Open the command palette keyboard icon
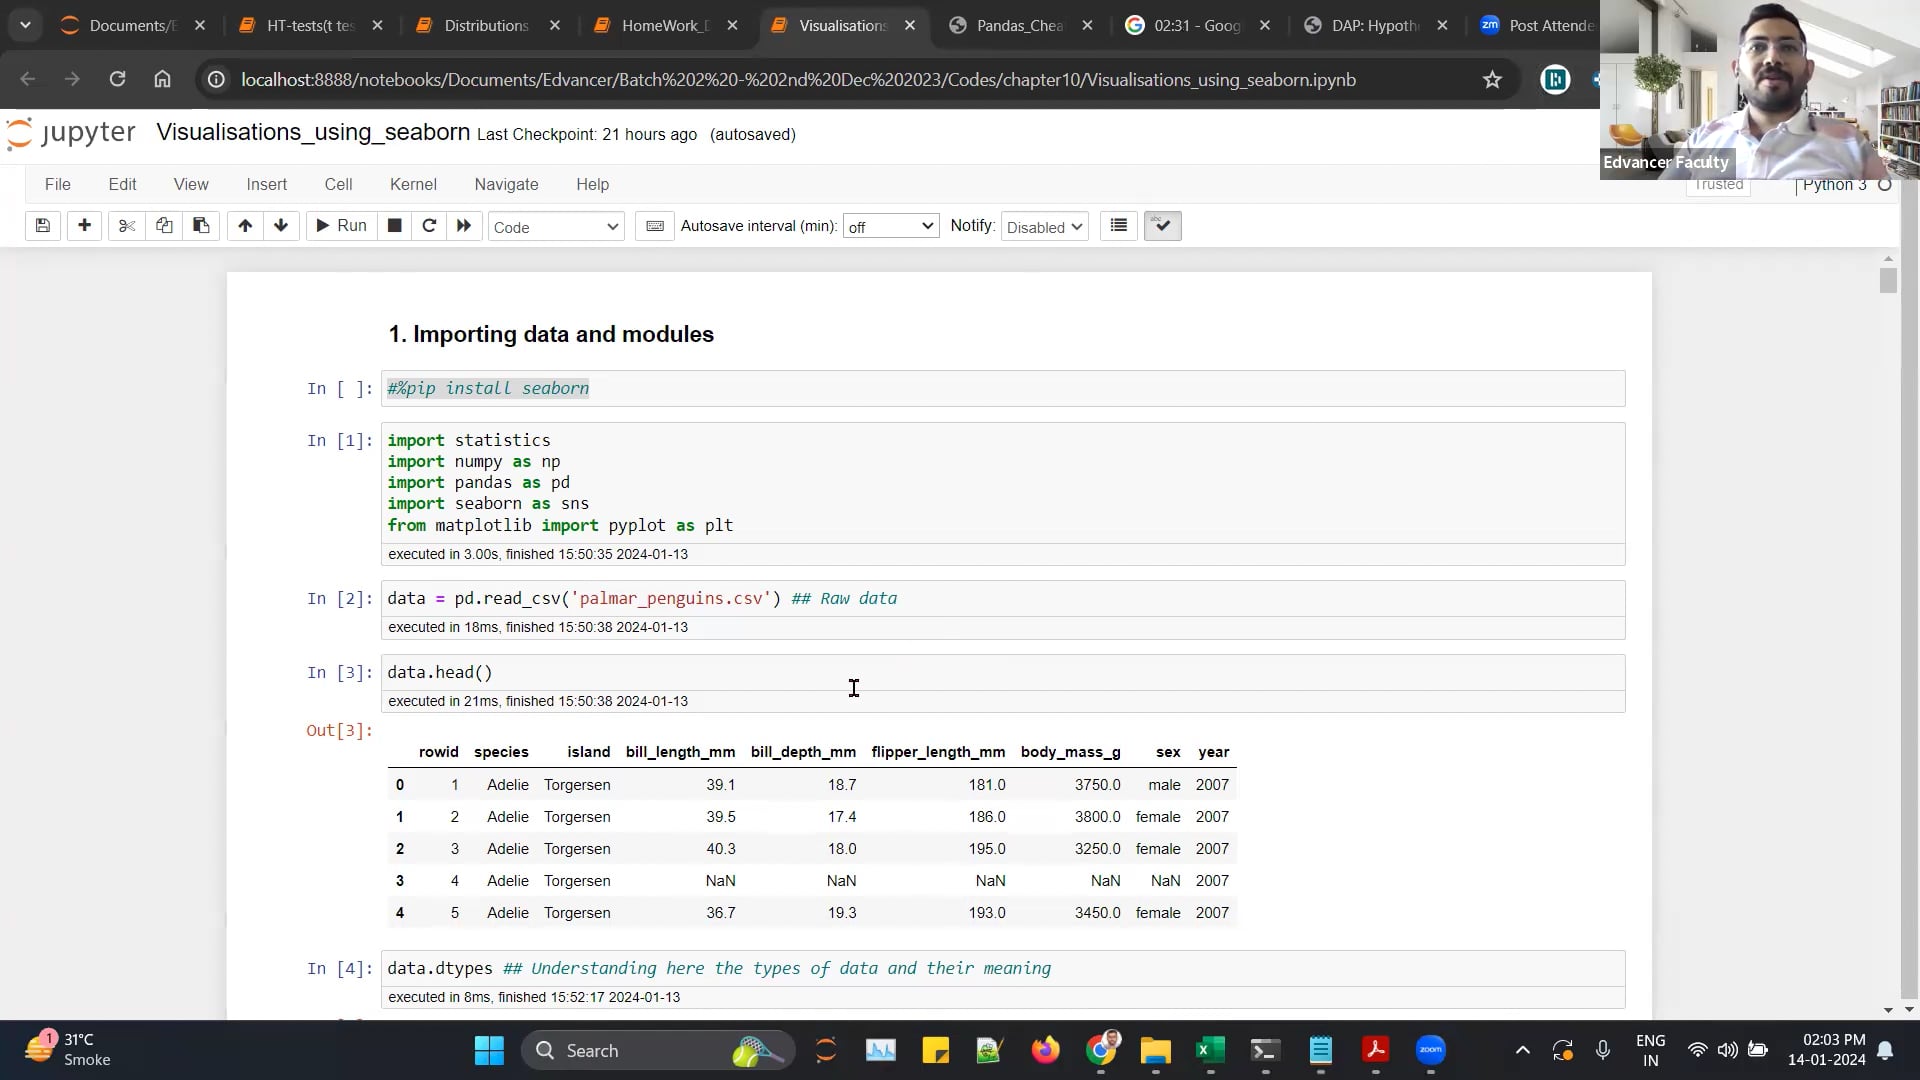This screenshot has width=1920, height=1080. coord(655,226)
